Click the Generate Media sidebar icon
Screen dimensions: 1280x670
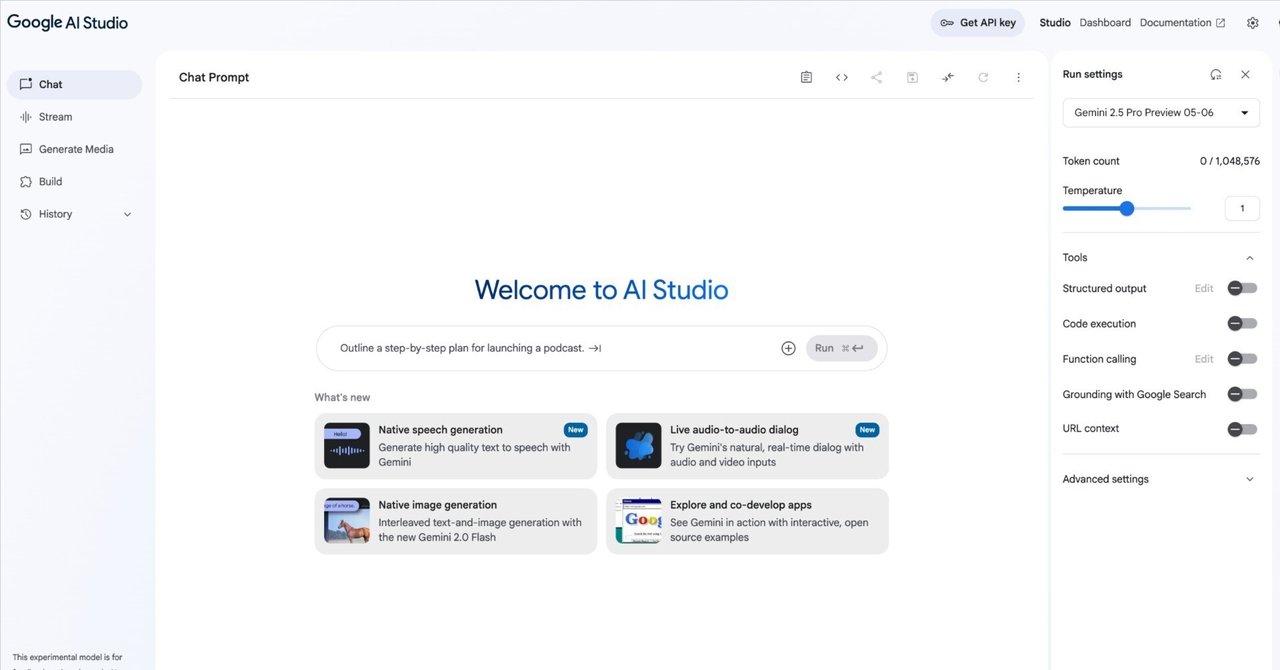26,149
